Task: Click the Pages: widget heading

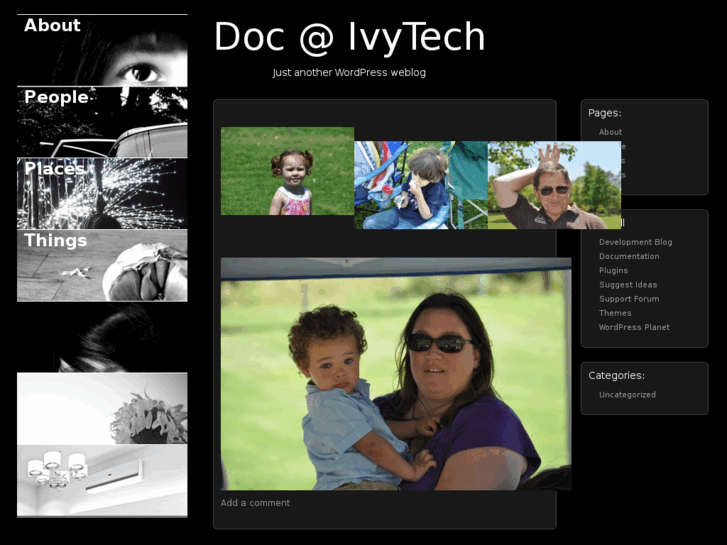Action: click(605, 113)
